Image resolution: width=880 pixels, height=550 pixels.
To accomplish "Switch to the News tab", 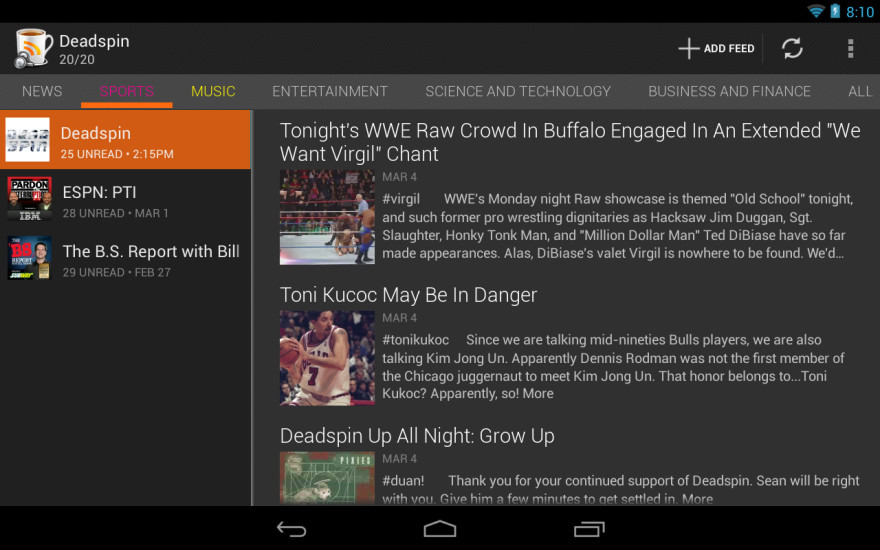I will (x=42, y=91).
